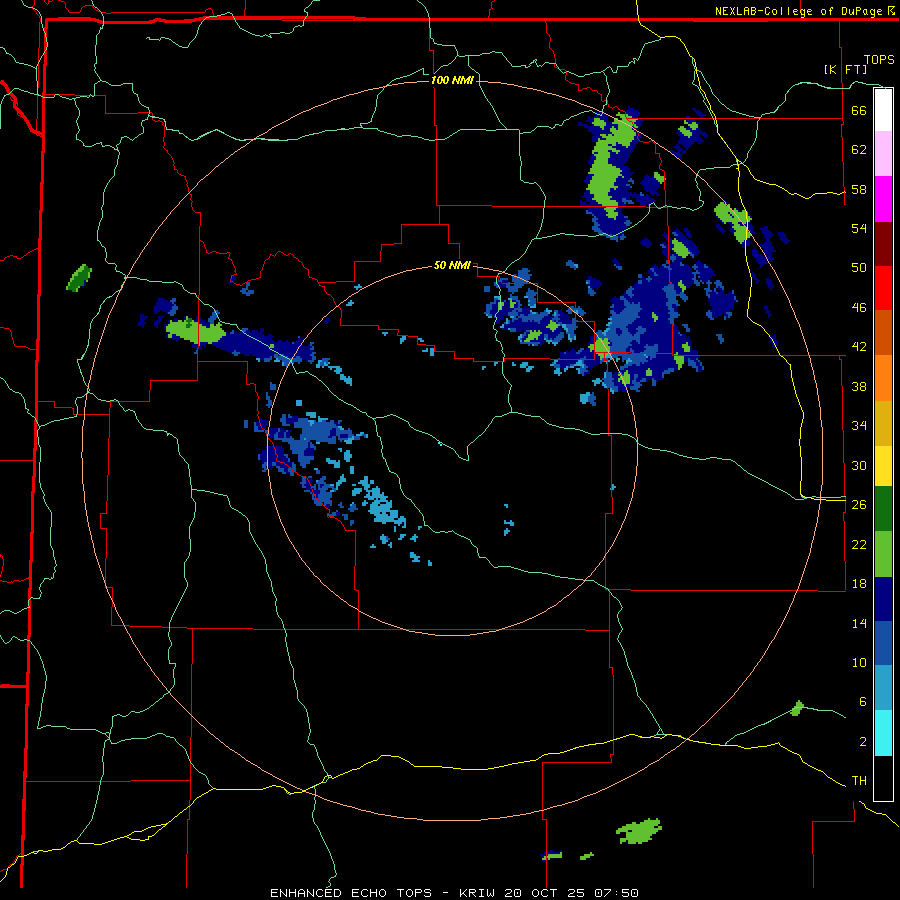Image resolution: width=900 pixels, height=900 pixels.
Task: Pick the navy blue legend swatch
Action: (x=883, y=599)
